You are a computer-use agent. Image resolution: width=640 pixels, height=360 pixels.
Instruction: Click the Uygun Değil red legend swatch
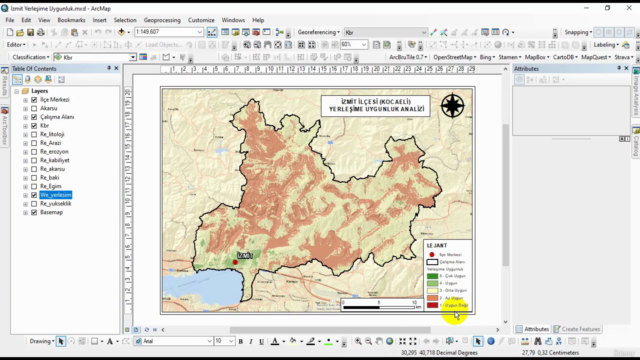tap(432, 305)
